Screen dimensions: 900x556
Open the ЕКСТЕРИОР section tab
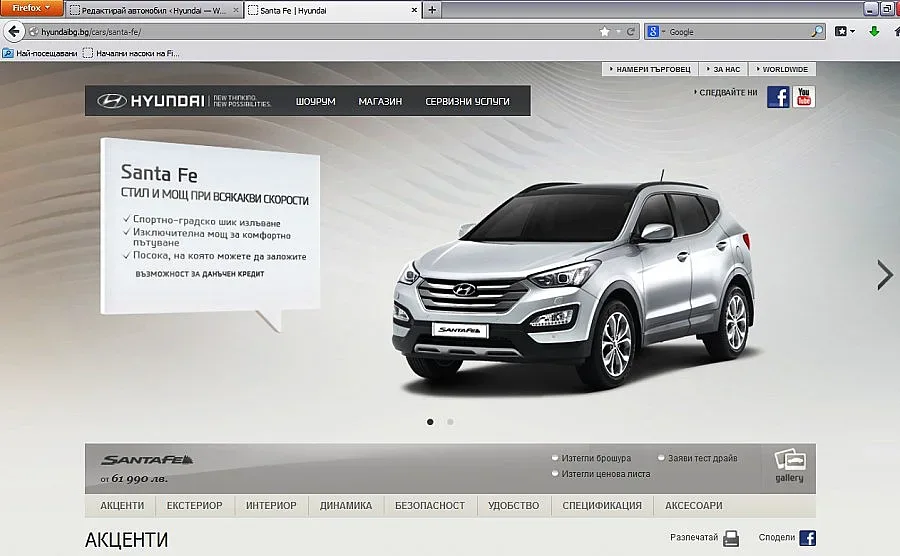pyautogui.click(x=194, y=506)
